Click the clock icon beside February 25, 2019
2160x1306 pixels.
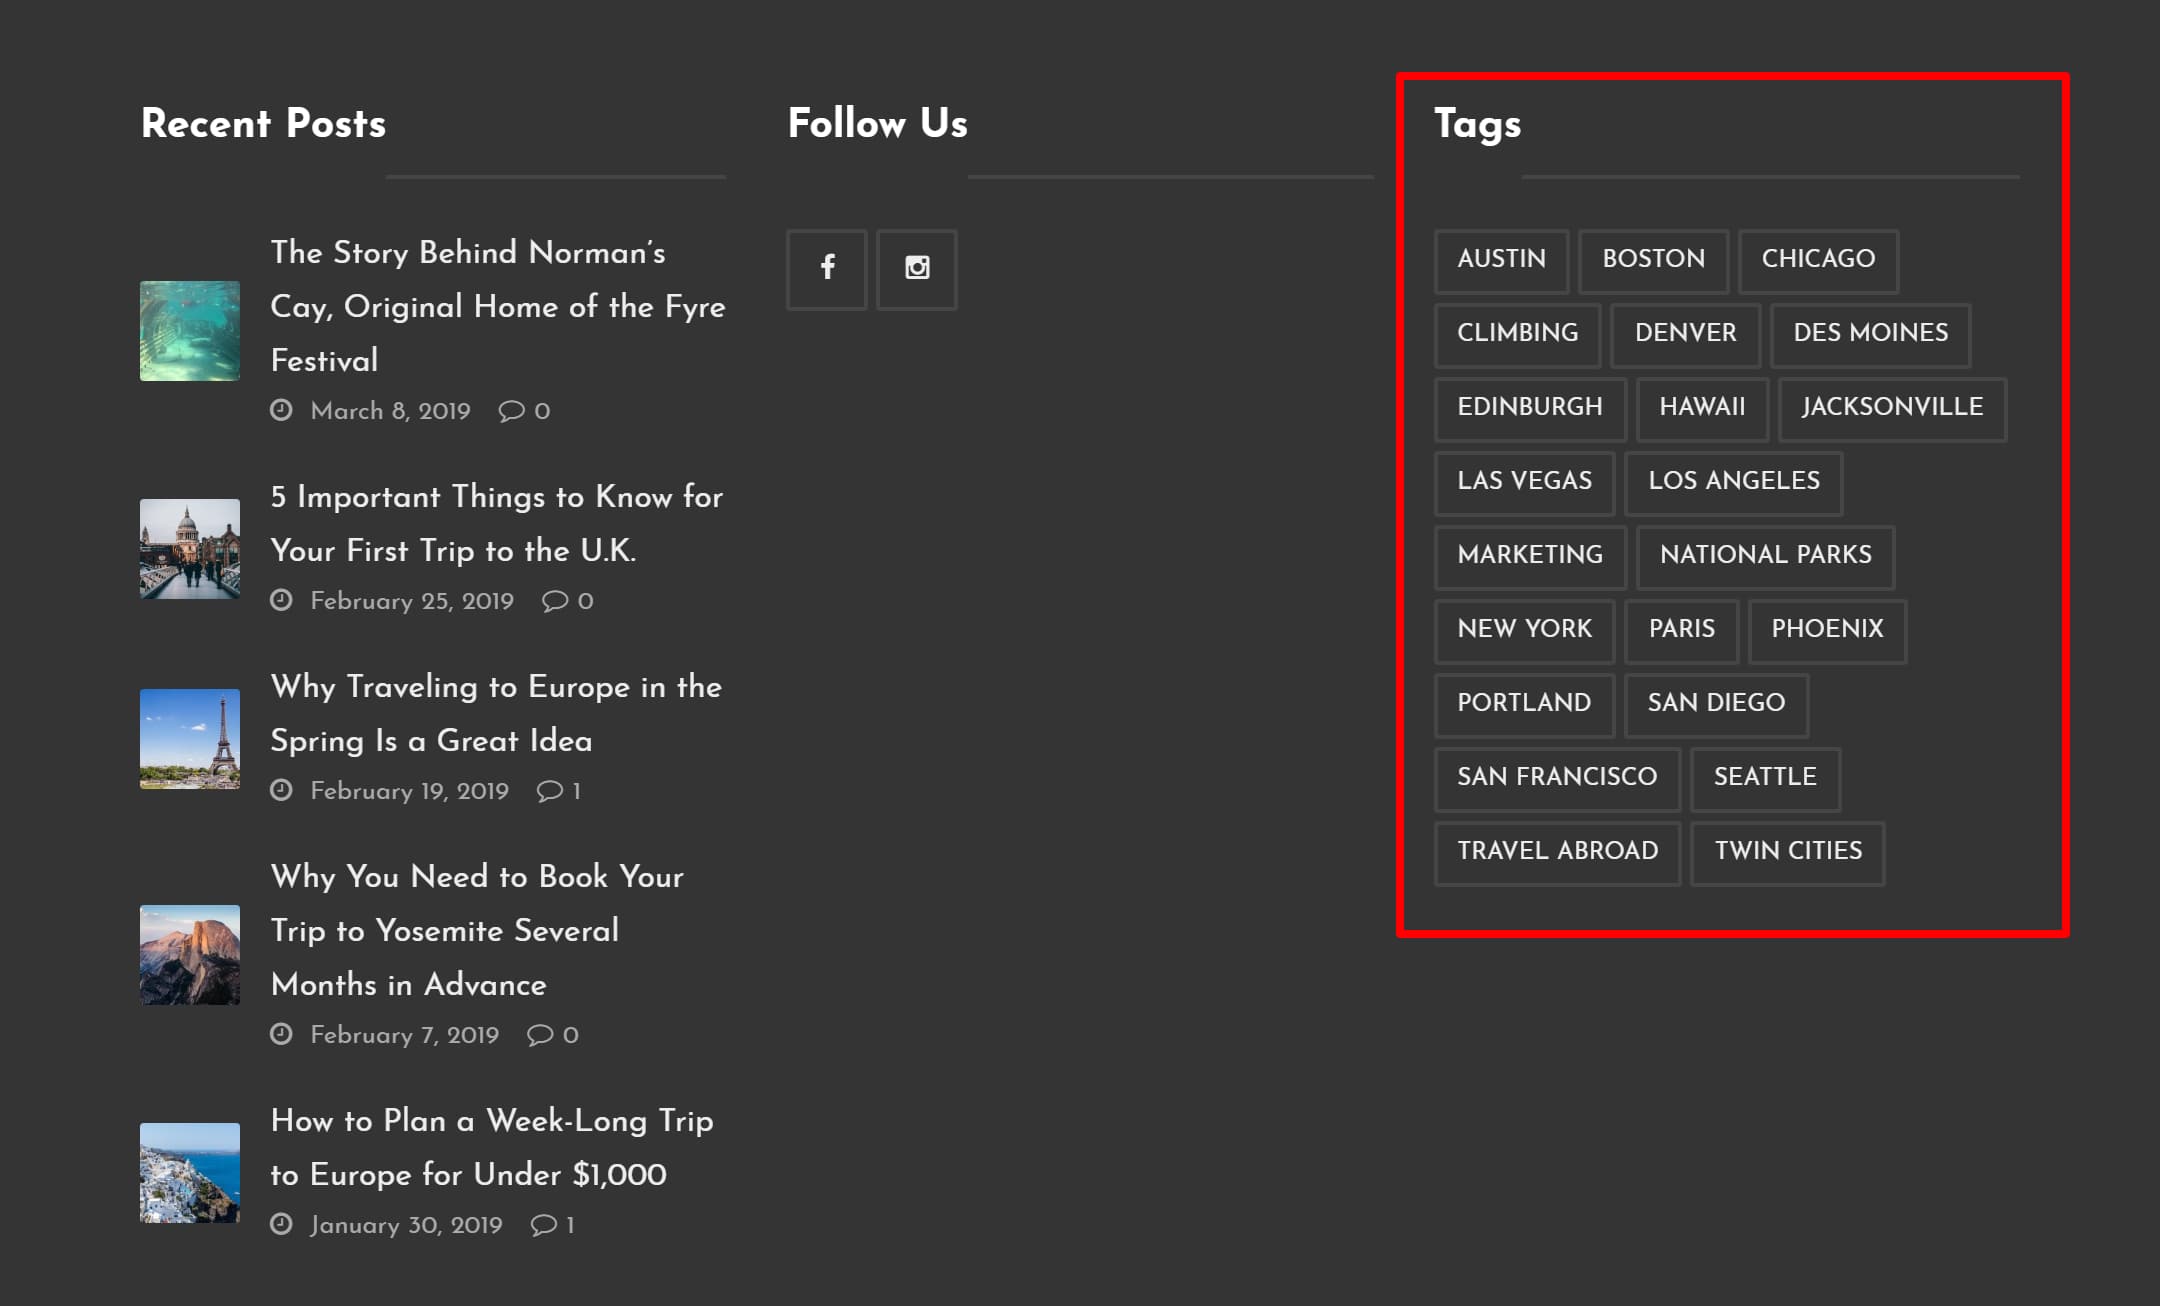pyautogui.click(x=283, y=600)
